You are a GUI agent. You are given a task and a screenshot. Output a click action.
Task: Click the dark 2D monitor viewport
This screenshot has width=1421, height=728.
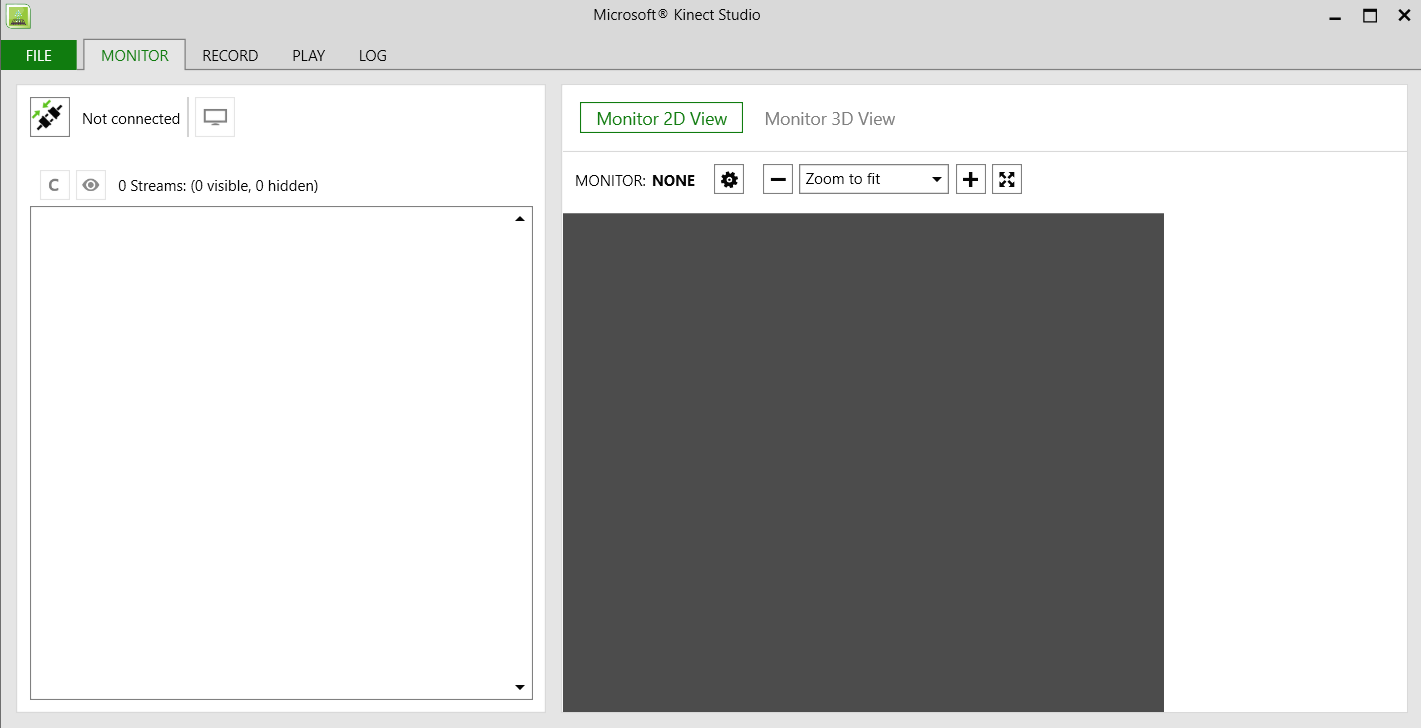[x=863, y=462]
